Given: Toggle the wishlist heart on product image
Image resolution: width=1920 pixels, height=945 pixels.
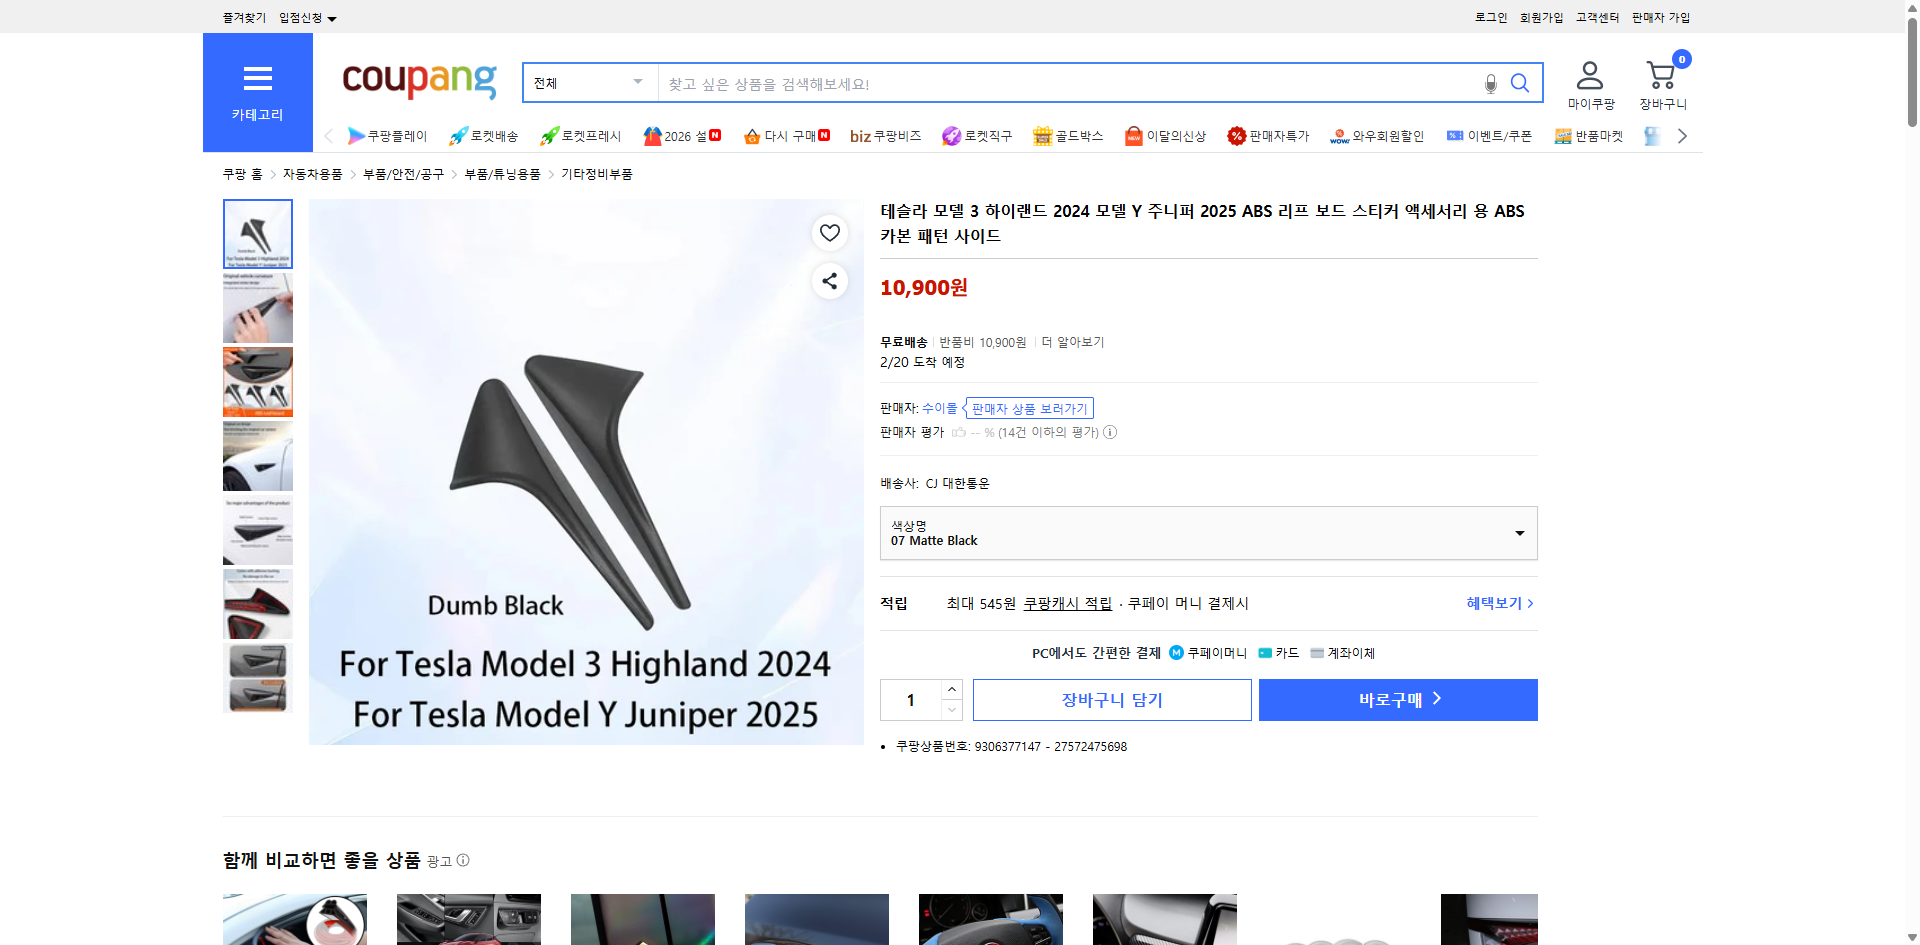Looking at the screenshot, I should (829, 233).
